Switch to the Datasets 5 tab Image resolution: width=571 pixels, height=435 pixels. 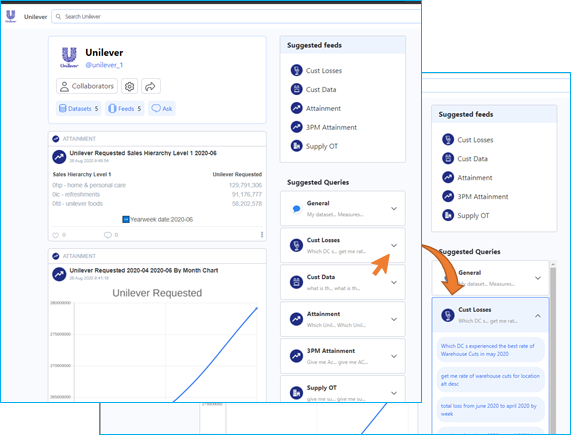click(78, 108)
